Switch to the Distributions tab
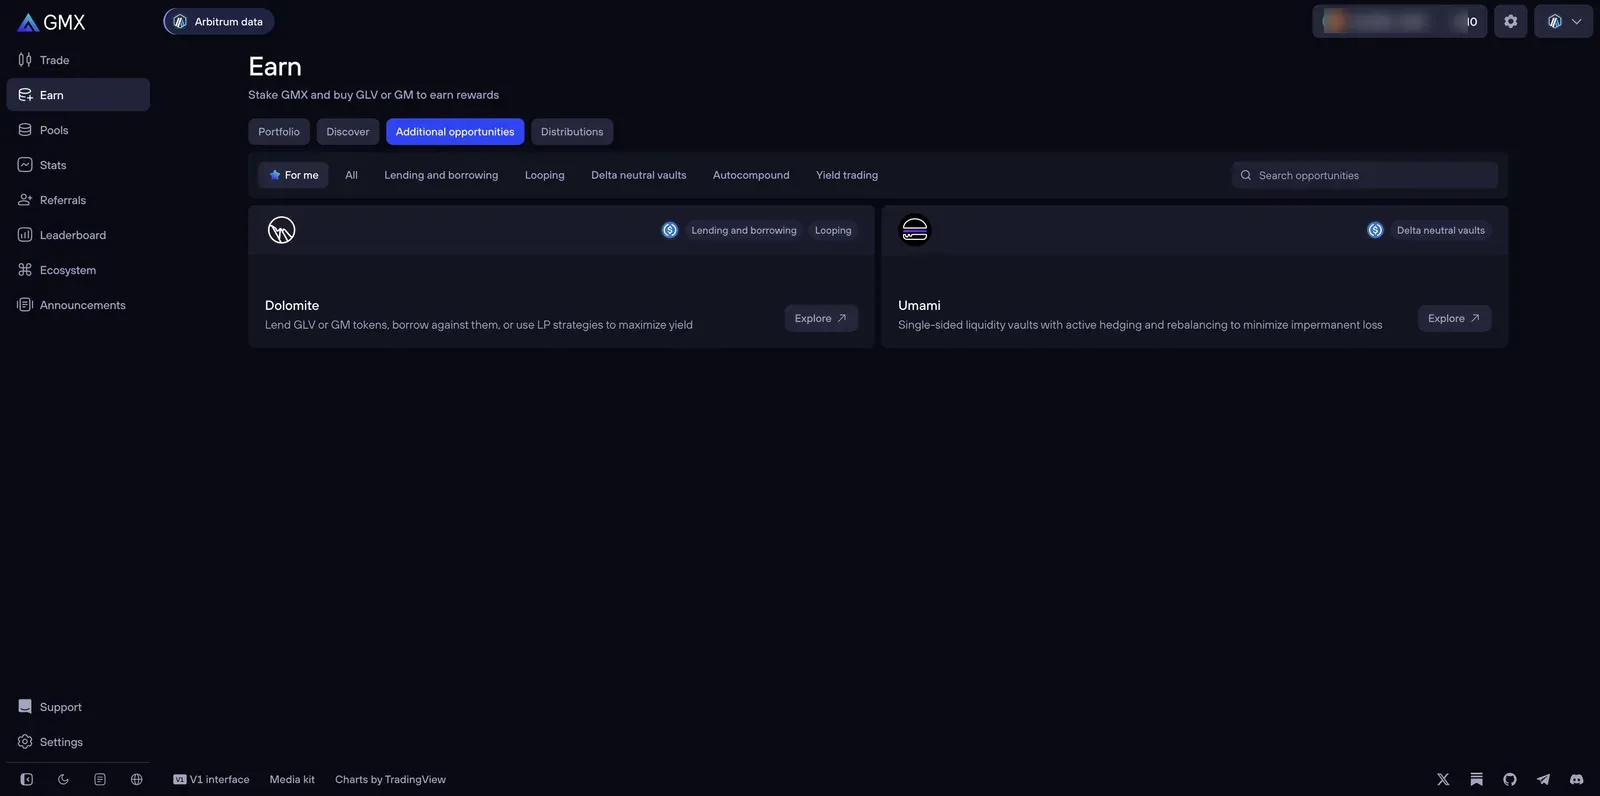The image size is (1600, 796). 572,132
